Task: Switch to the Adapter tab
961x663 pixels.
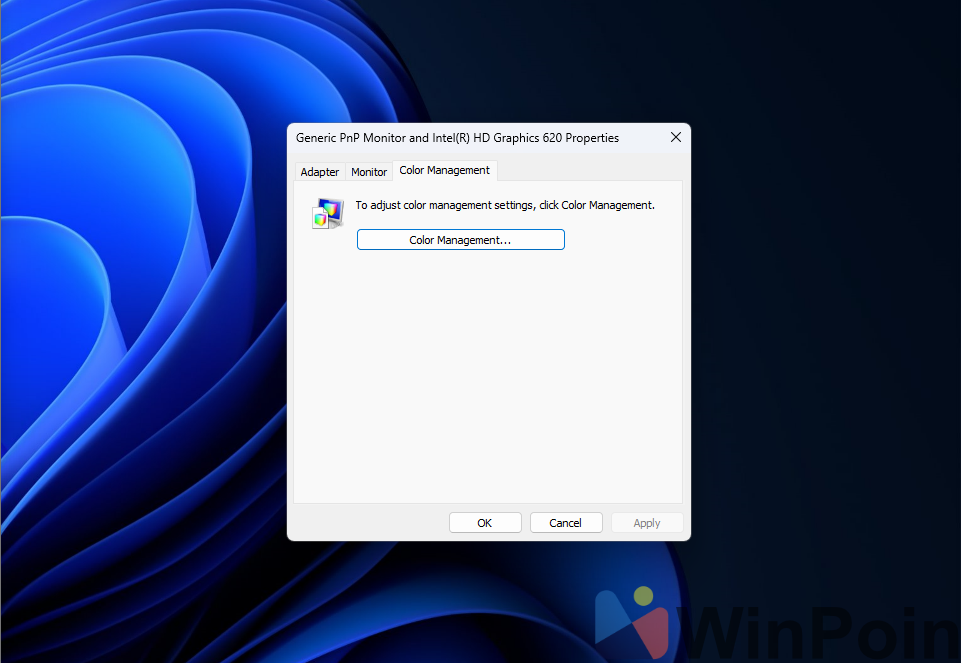Action: (x=319, y=172)
